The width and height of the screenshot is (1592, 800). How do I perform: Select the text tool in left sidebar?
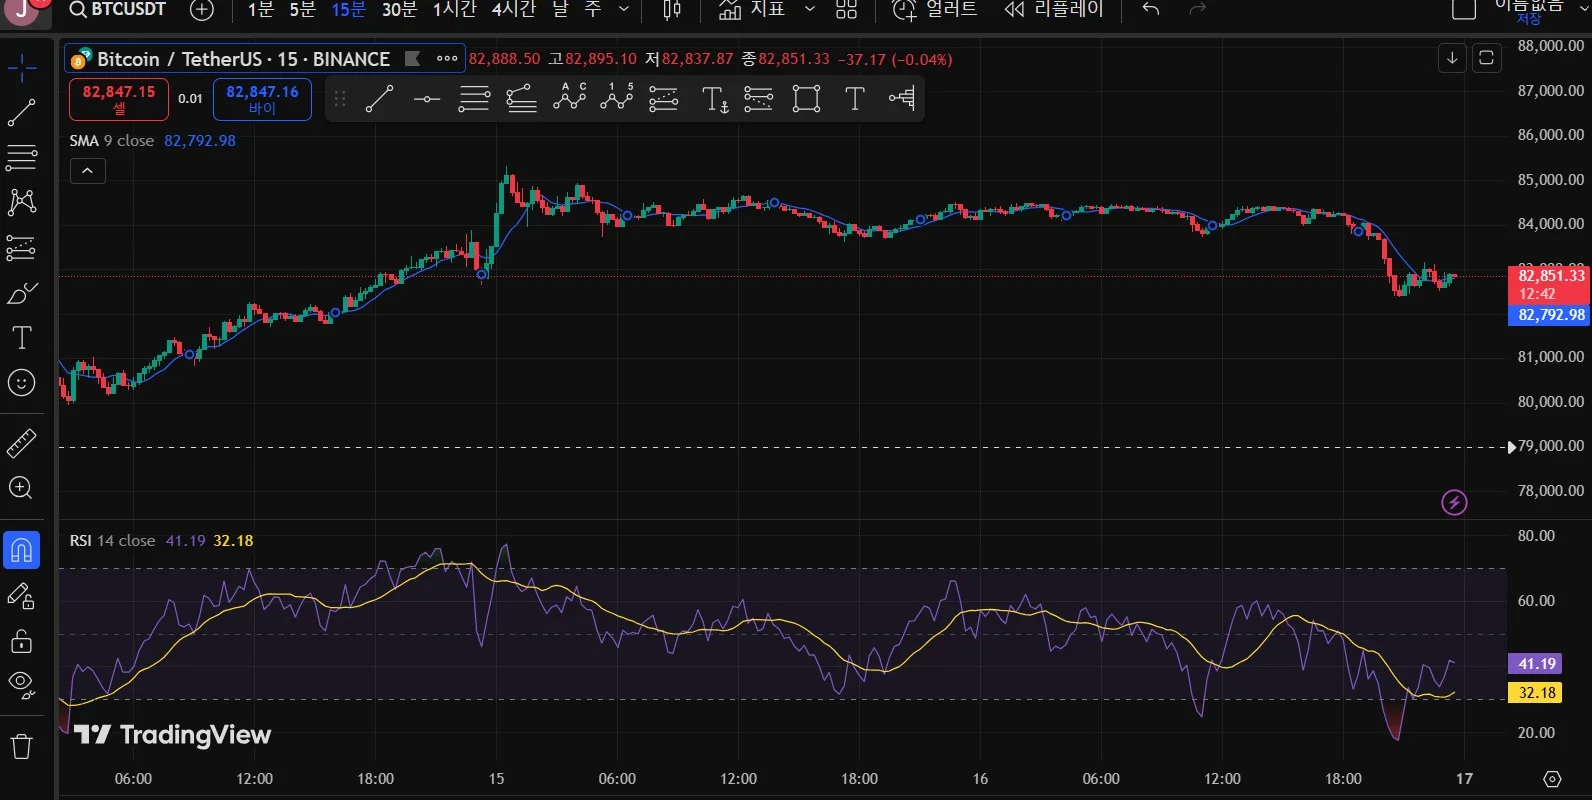coord(21,338)
